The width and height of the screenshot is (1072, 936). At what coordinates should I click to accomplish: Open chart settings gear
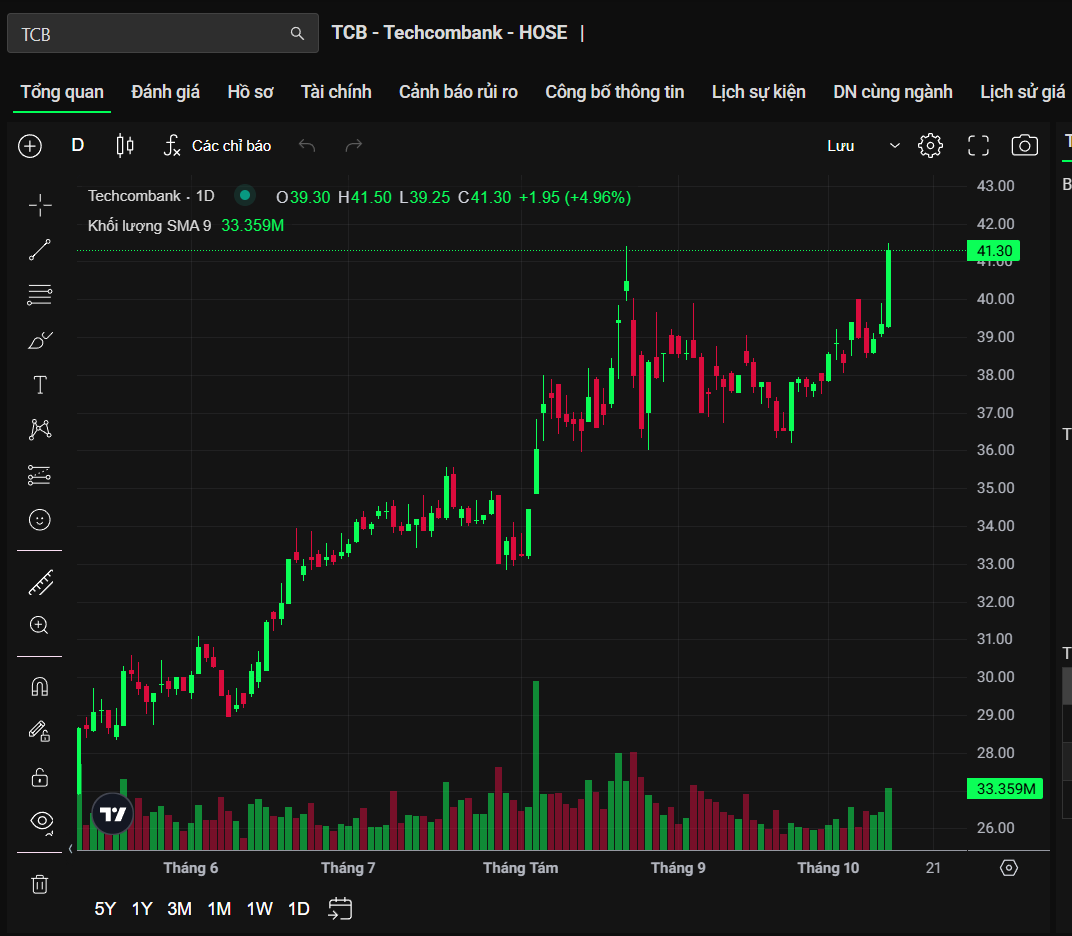point(930,146)
